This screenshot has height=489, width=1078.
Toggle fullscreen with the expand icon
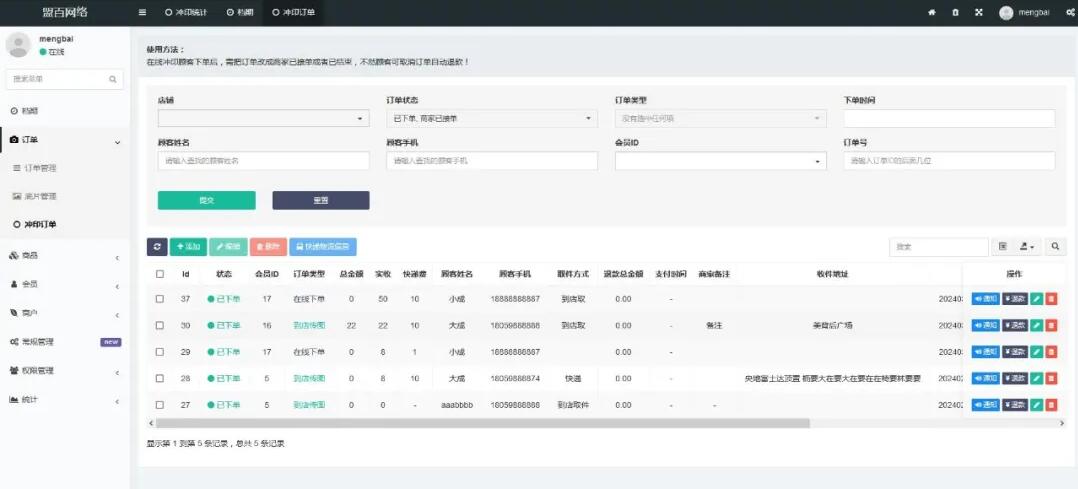[978, 12]
